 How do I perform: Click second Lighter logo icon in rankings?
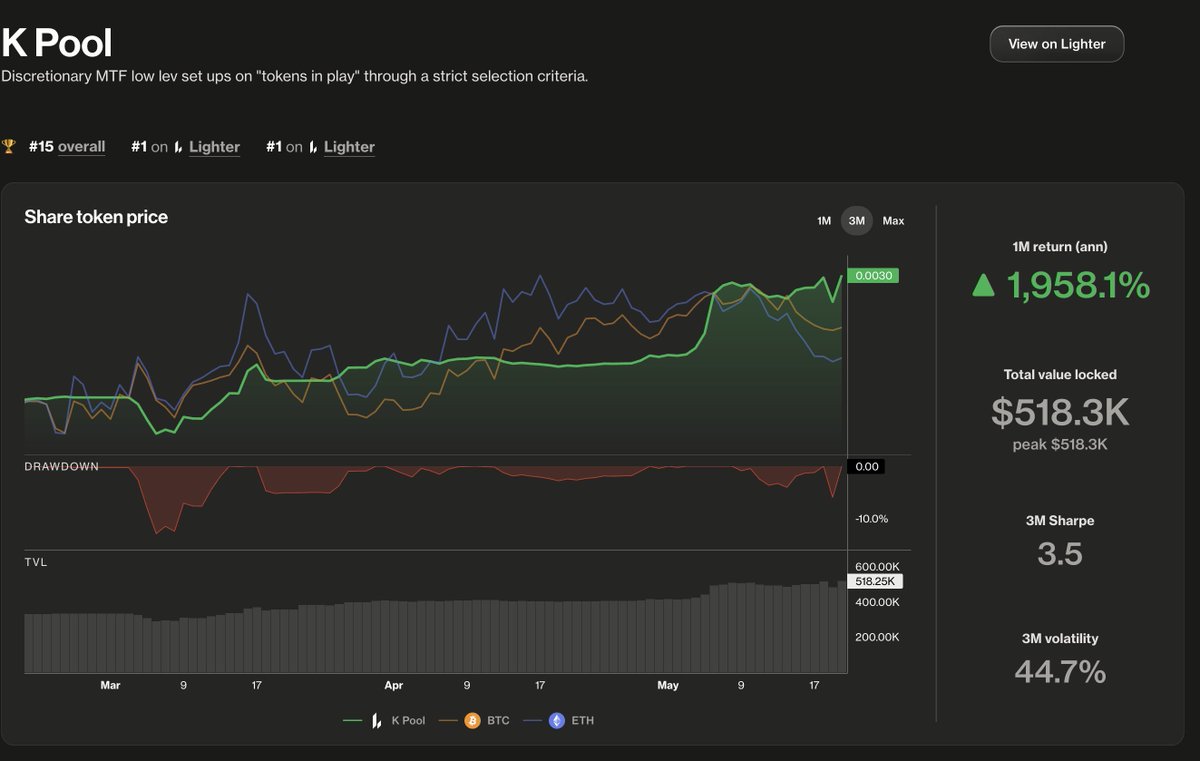[x=313, y=147]
